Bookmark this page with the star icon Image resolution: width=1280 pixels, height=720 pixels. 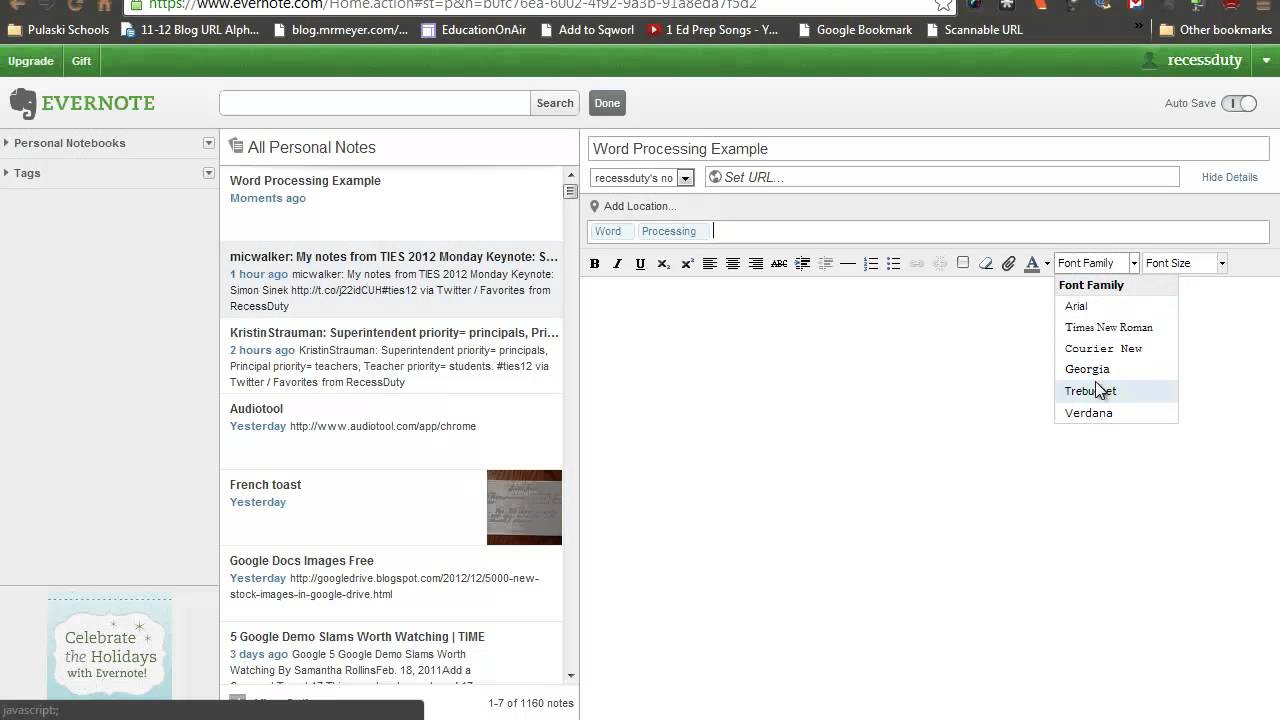pos(943,5)
